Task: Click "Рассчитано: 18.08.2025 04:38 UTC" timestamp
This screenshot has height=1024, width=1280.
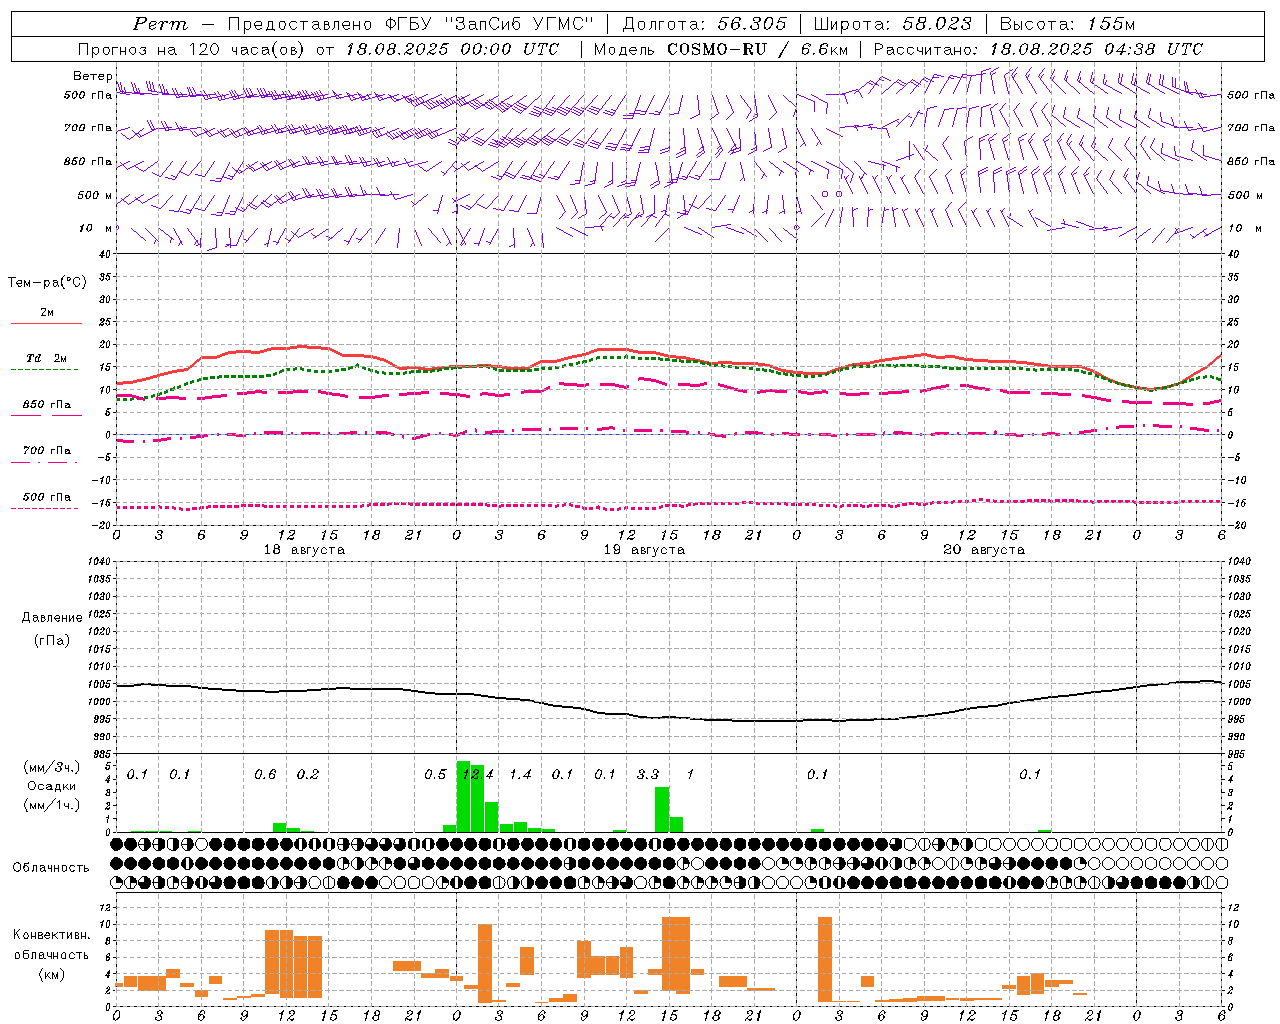Action: [1038, 49]
